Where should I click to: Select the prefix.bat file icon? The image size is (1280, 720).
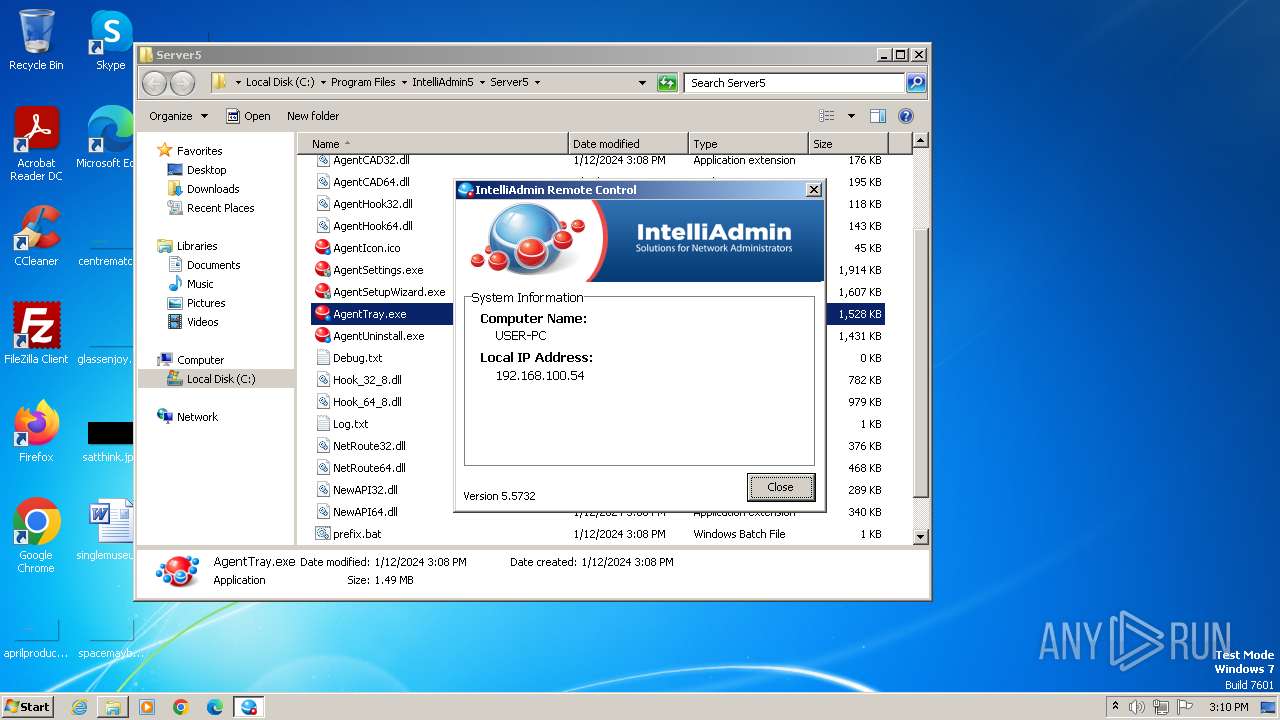323,534
